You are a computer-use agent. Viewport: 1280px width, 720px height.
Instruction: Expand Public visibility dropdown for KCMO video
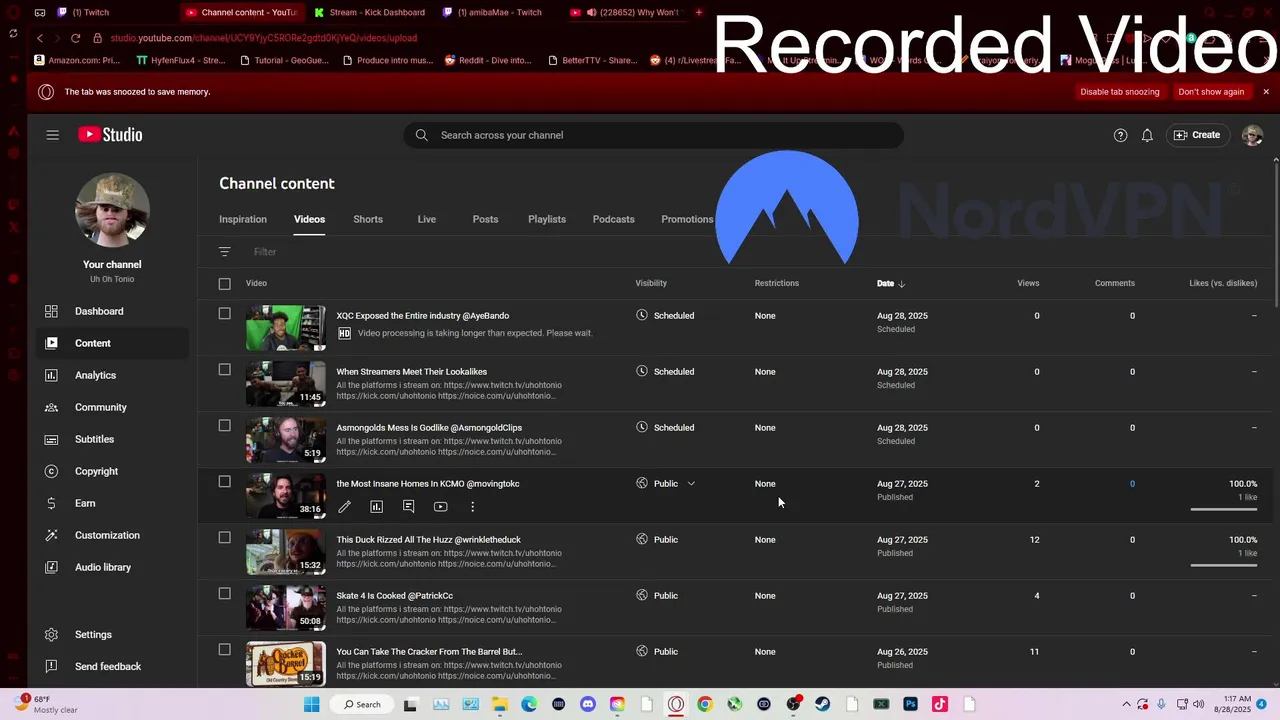click(x=691, y=484)
